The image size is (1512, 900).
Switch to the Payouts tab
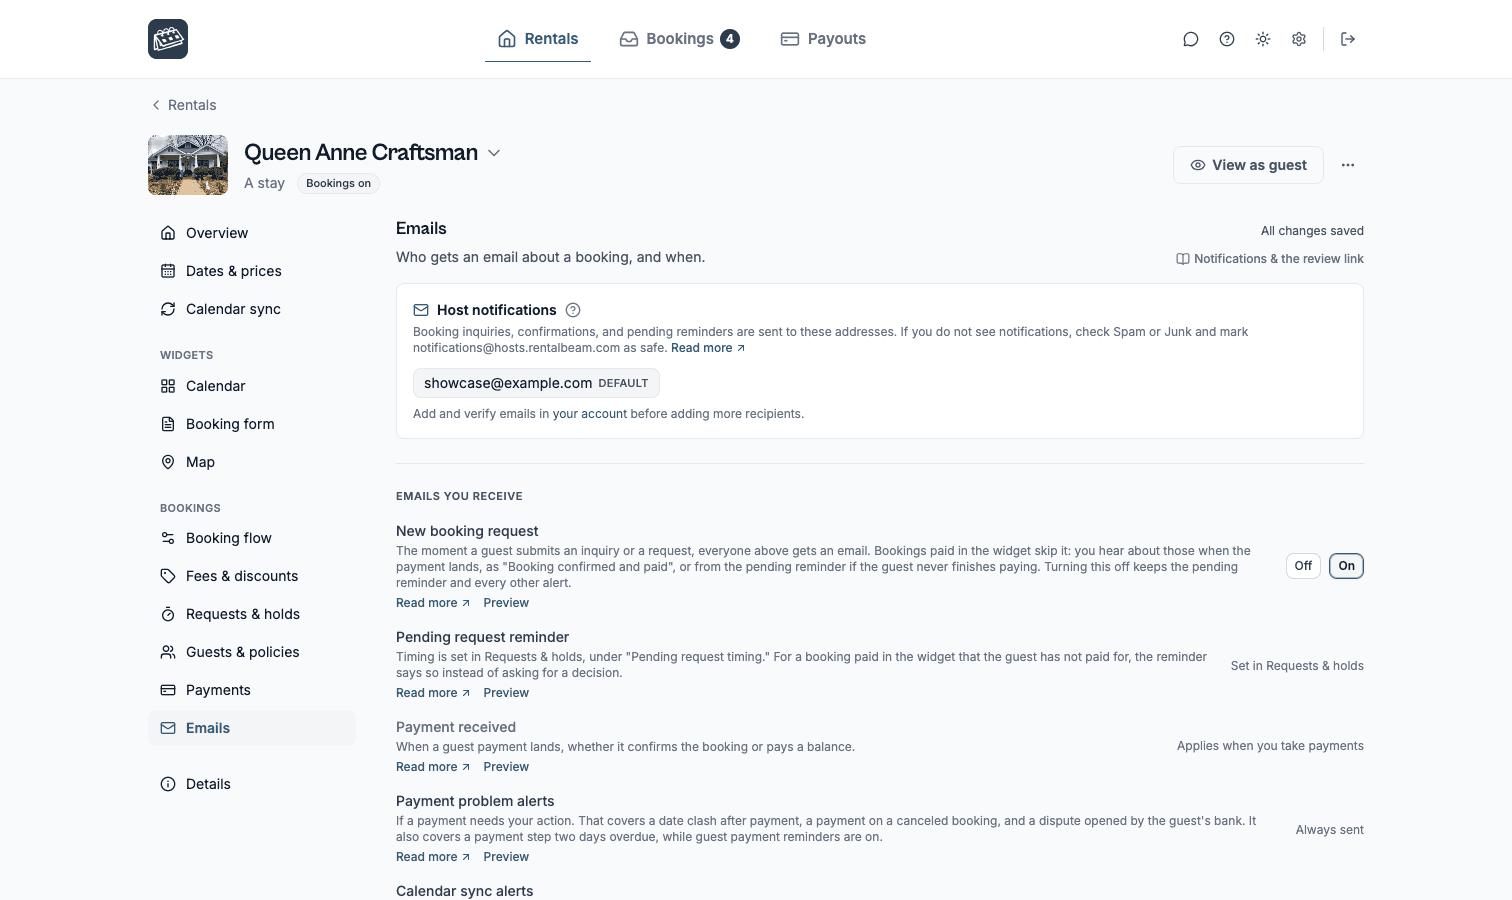point(823,39)
